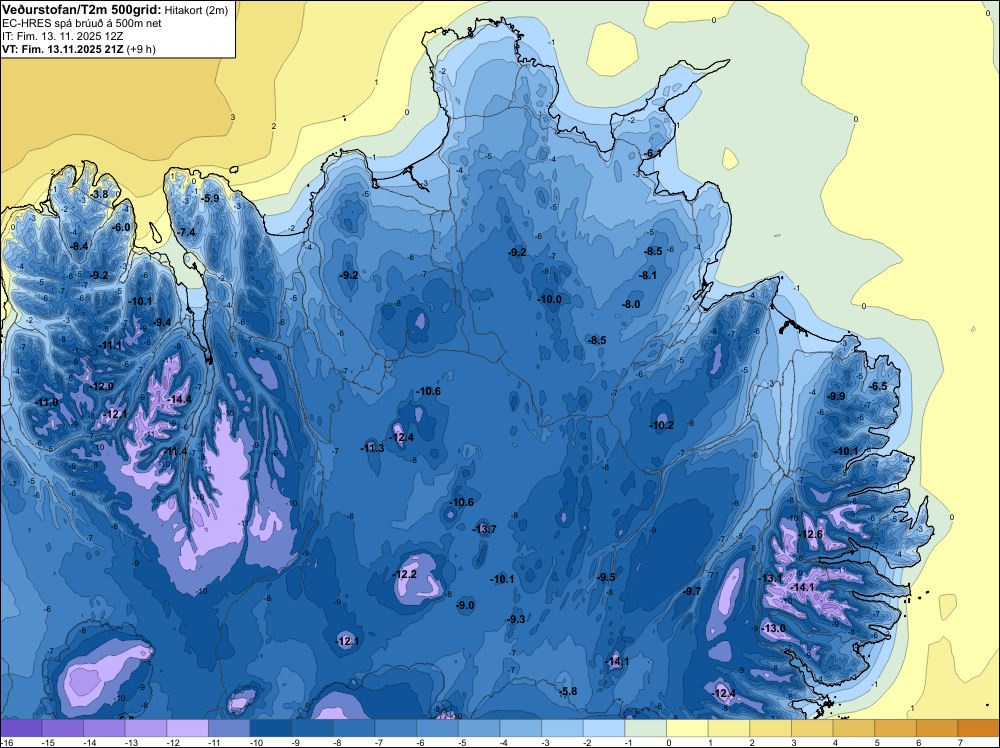Click the 'IT: Fim. 13. 11. 2025 12Z' line

[x=62, y=36]
